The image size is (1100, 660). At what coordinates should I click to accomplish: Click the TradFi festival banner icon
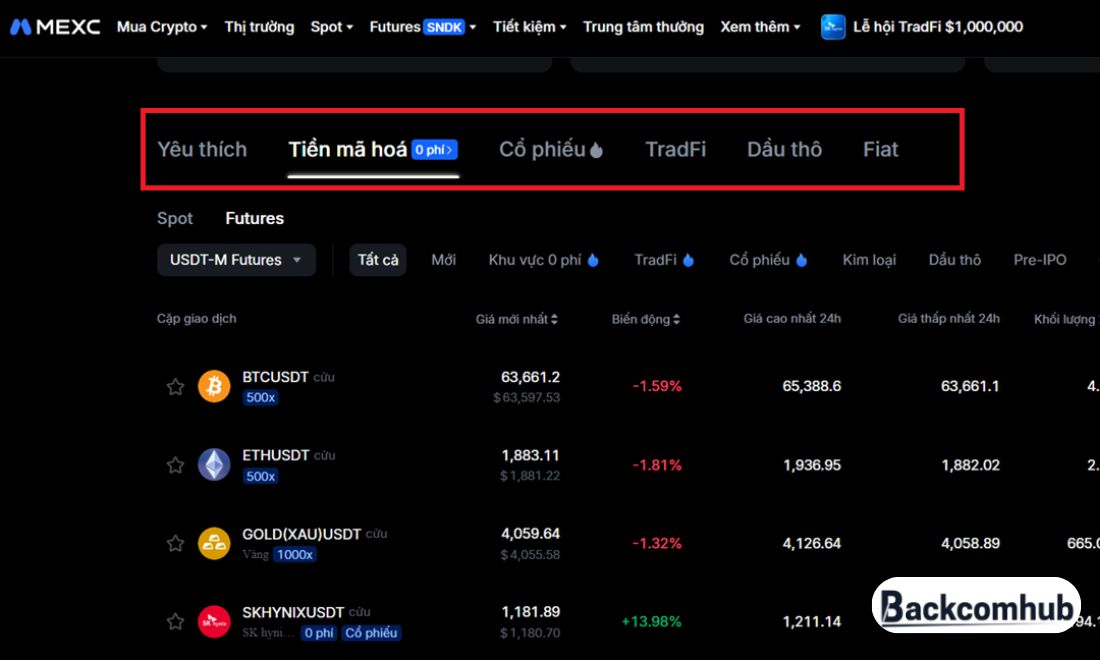[x=833, y=27]
